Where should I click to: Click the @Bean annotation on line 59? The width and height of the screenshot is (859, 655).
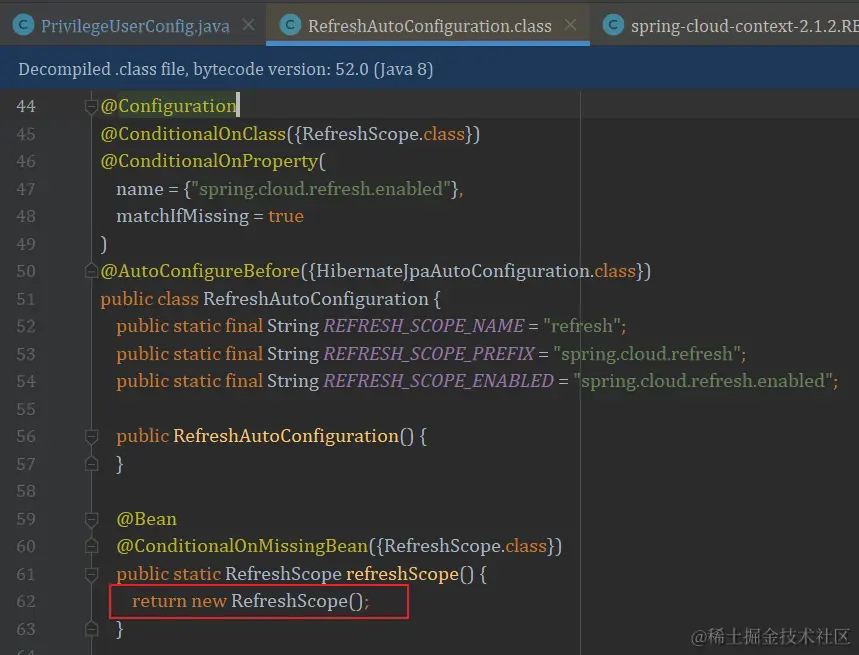pyautogui.click(x=146, y=519)
